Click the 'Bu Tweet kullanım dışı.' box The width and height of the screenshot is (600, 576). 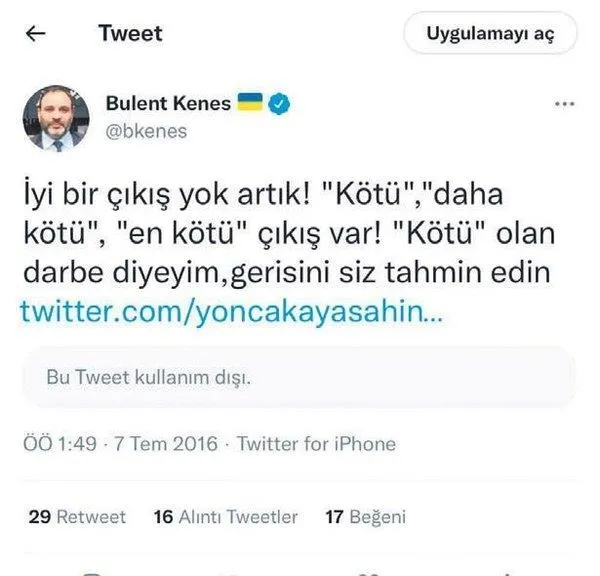tap(299, 377)
